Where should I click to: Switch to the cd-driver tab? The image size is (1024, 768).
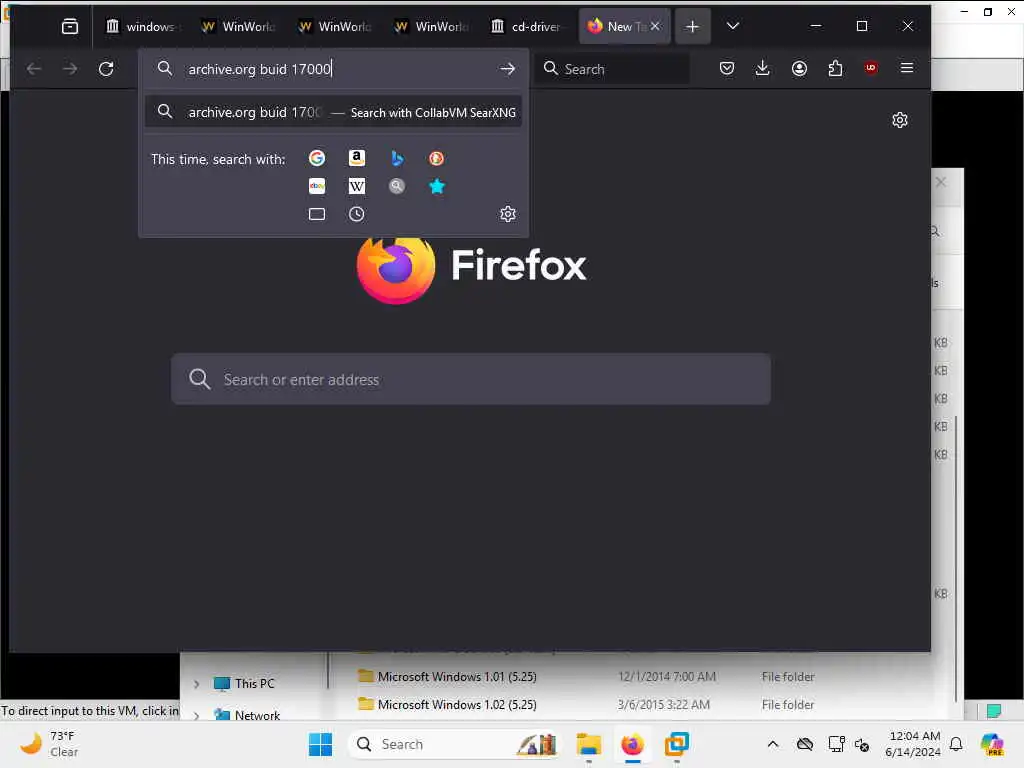(528, 26)
